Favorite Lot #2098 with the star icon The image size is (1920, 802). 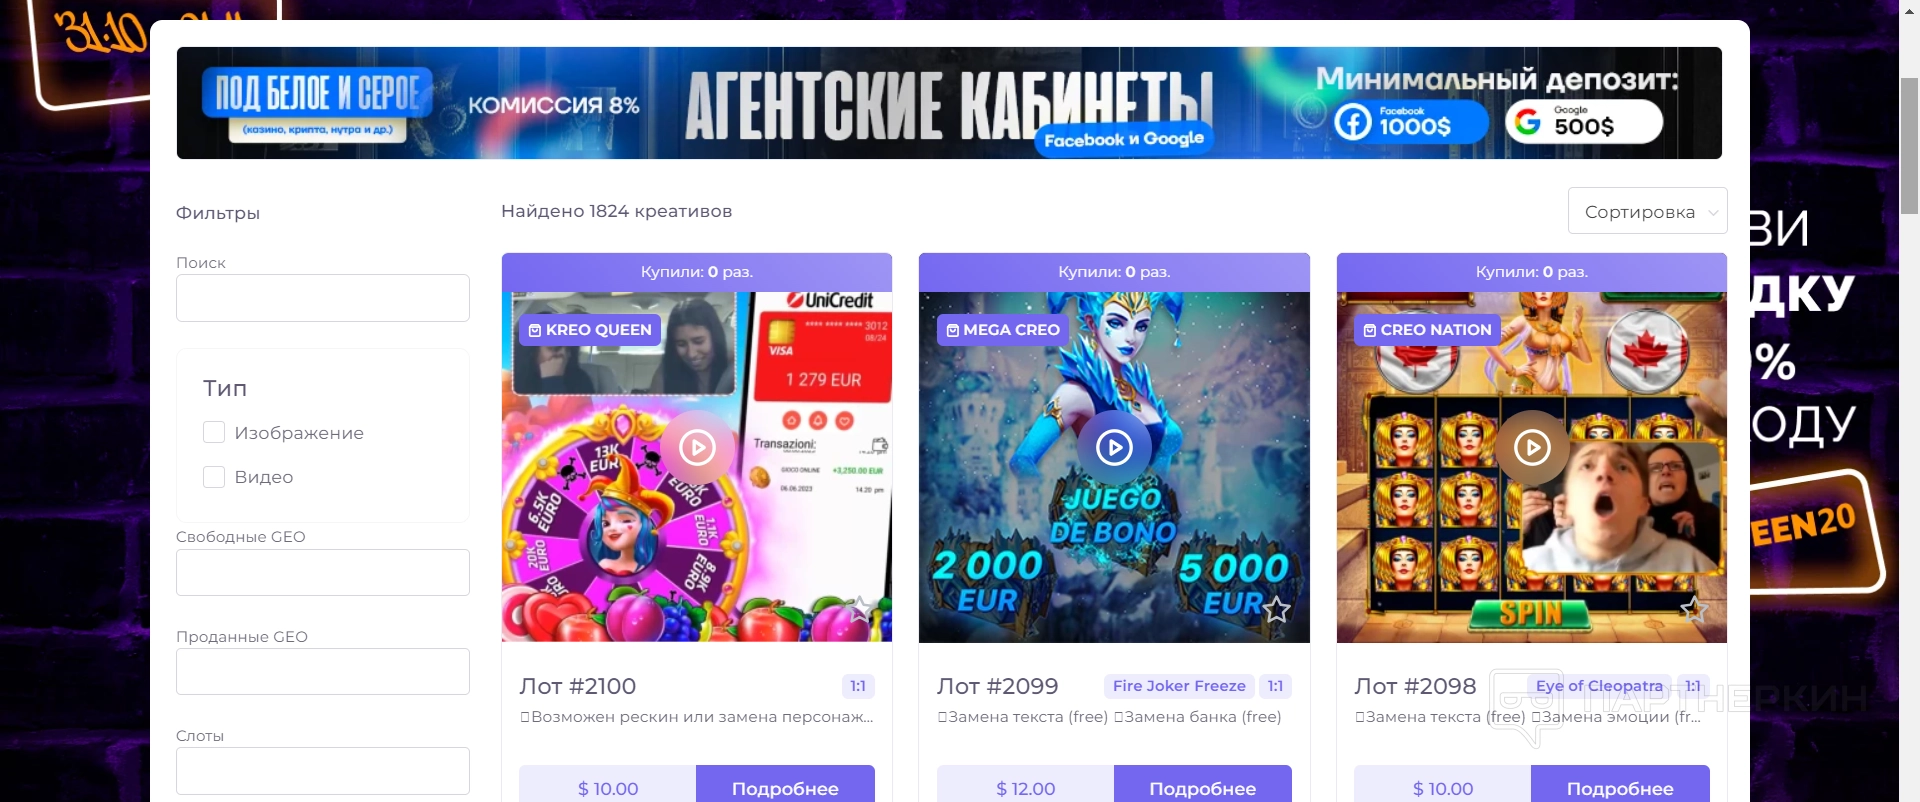pyautogui.click(x=1694, y=609)
